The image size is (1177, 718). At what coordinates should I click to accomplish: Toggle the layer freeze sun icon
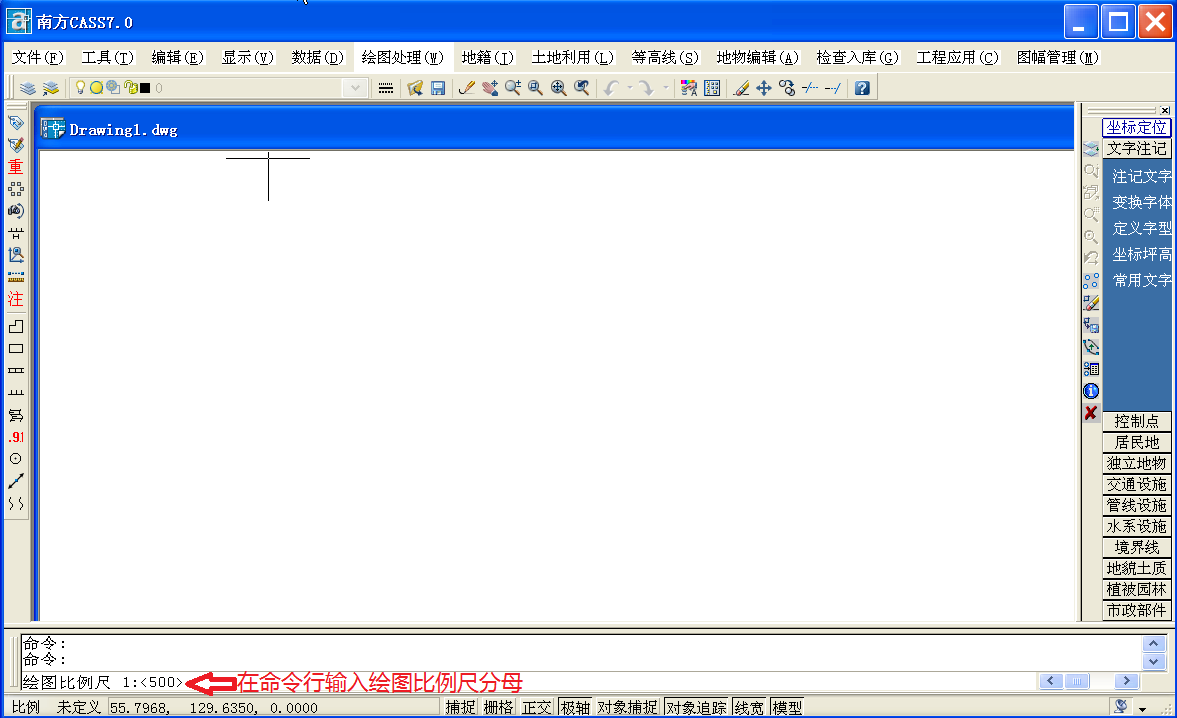coord(96,87)
